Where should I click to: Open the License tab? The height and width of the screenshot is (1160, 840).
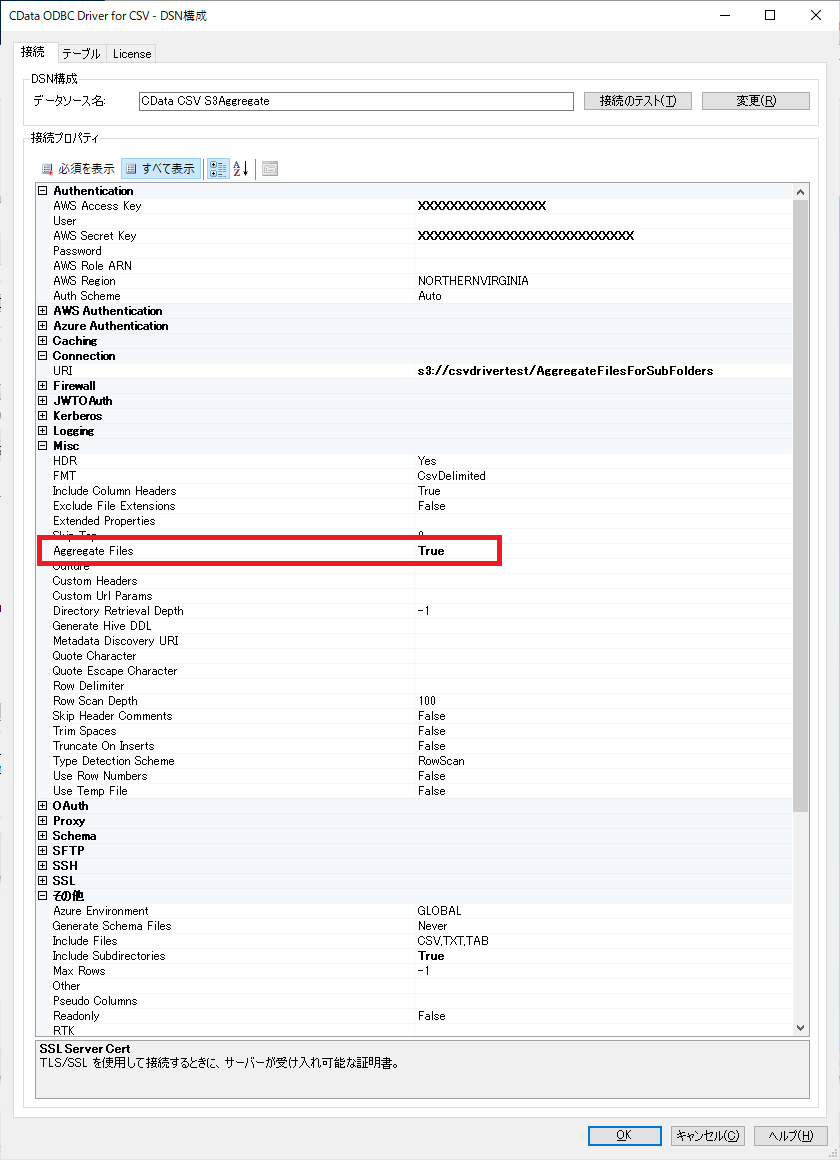(132, 54)
